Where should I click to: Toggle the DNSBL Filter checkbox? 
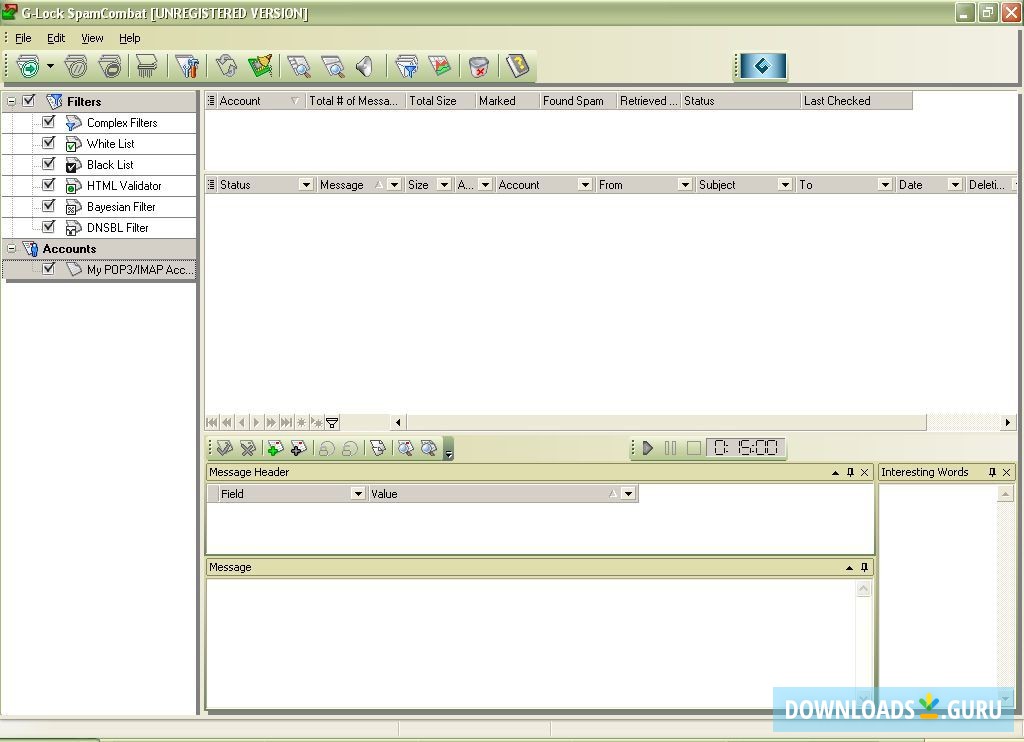tap(48, 226)
